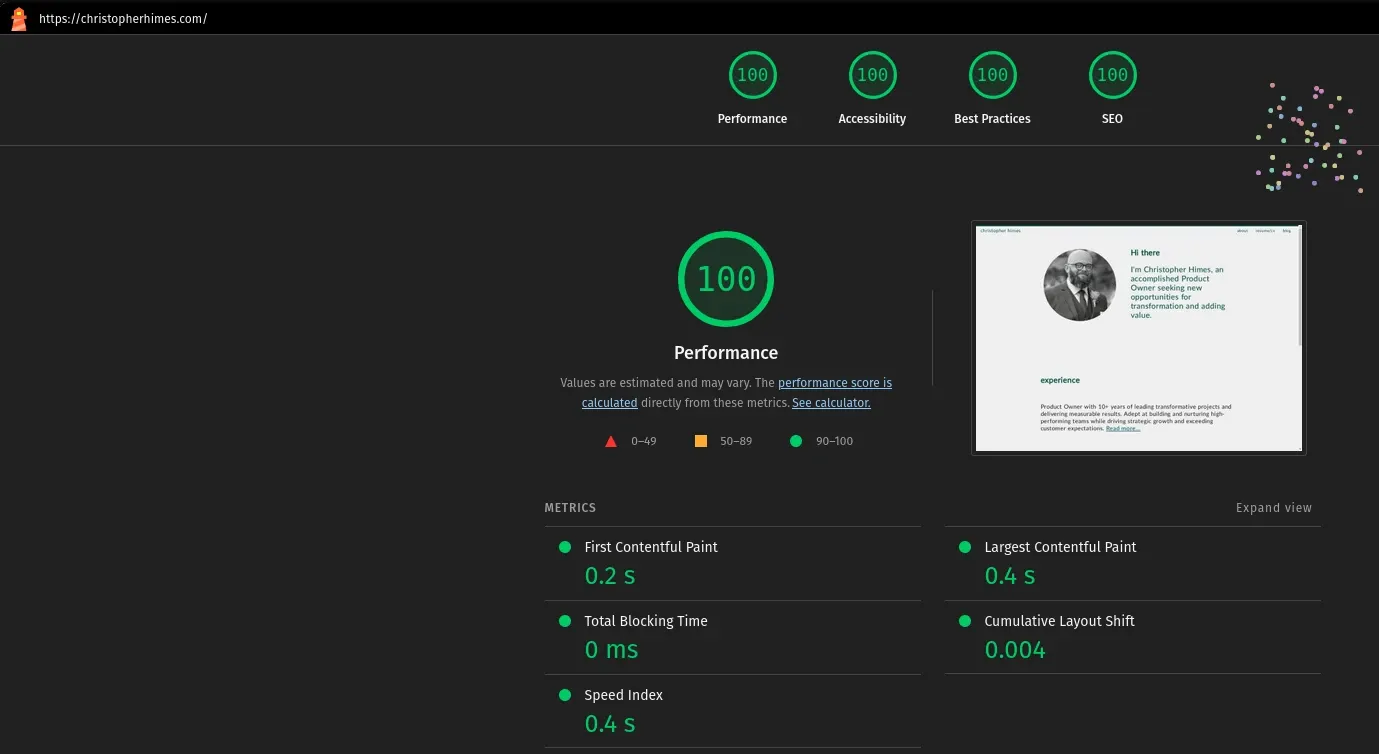Jump to the Accessibility section label
Image resolution: width=1379 pixels, height=754 pixels.
(x=872, y=118)
